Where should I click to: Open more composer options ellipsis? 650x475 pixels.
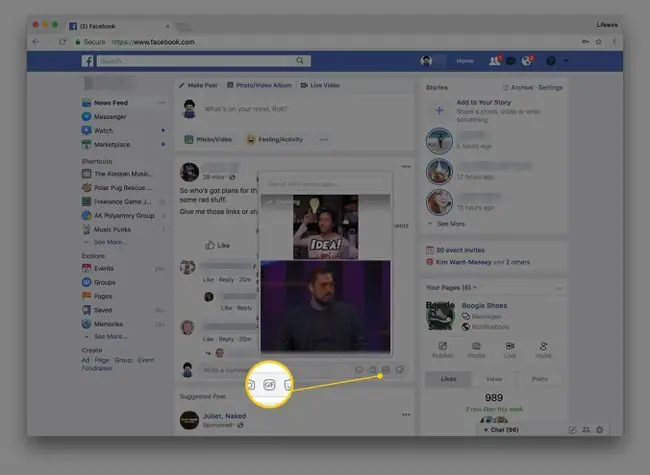coord(323,140)
